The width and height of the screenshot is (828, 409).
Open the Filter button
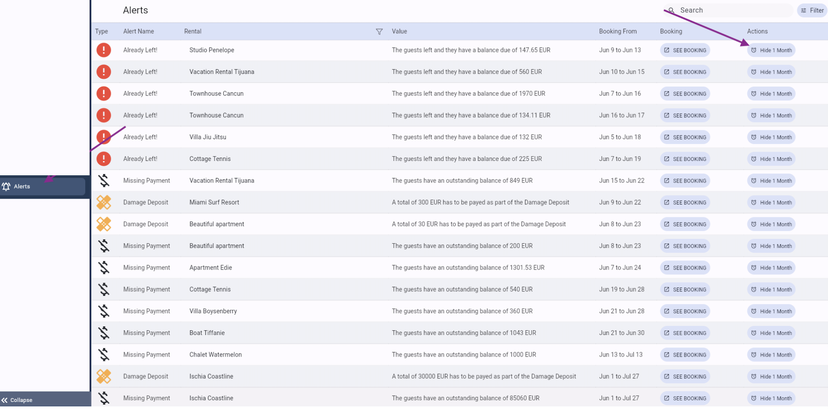[x=812, y=10]
